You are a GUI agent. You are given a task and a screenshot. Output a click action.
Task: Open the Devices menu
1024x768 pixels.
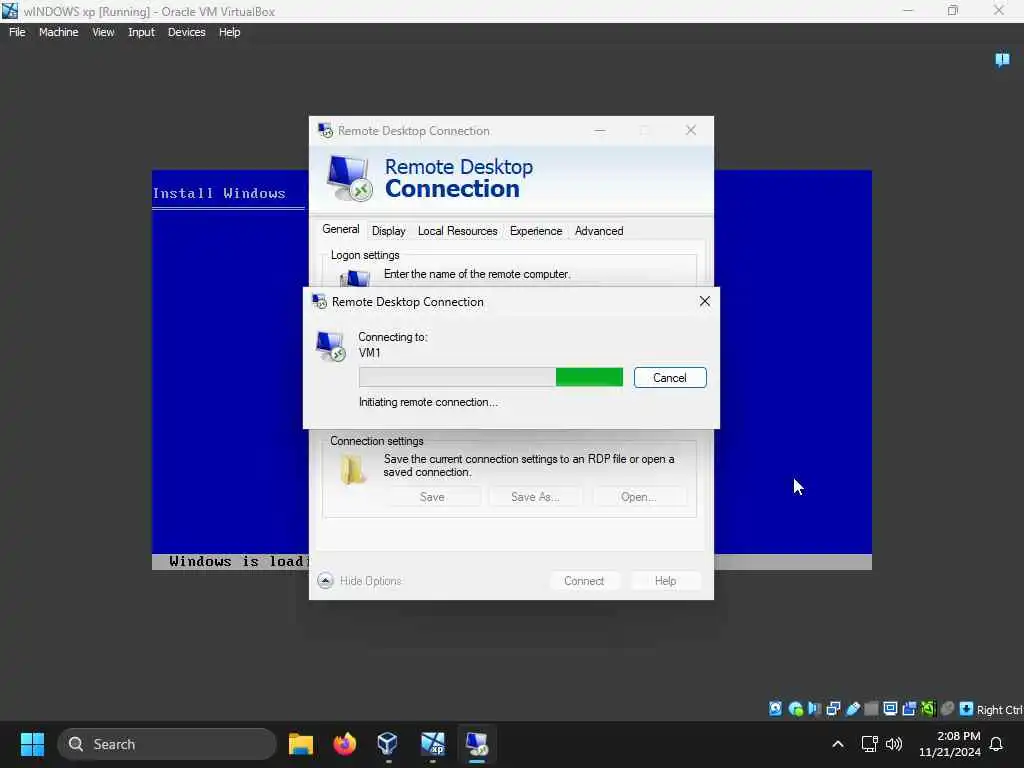click(x=186, y=32)
